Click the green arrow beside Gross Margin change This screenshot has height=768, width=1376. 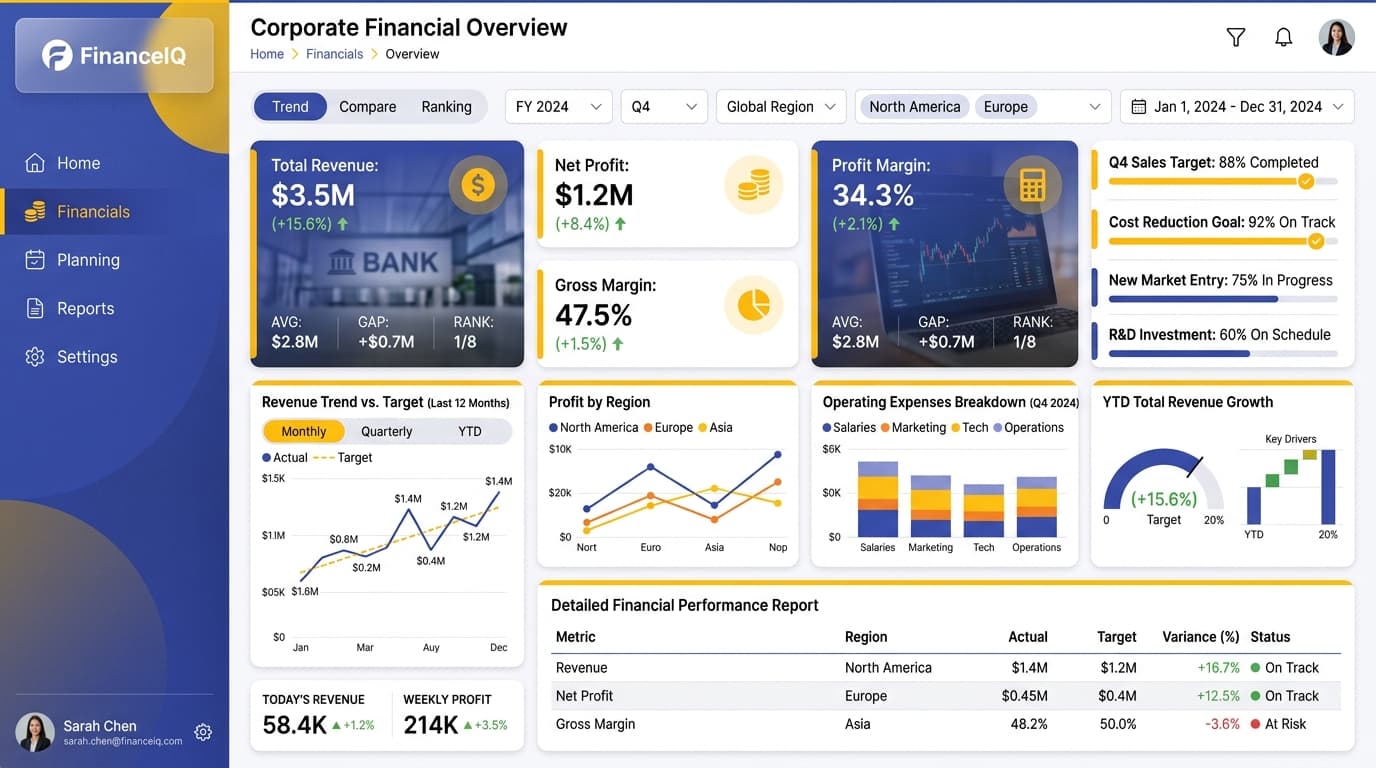pyautogui.click(x=618, y=344)
